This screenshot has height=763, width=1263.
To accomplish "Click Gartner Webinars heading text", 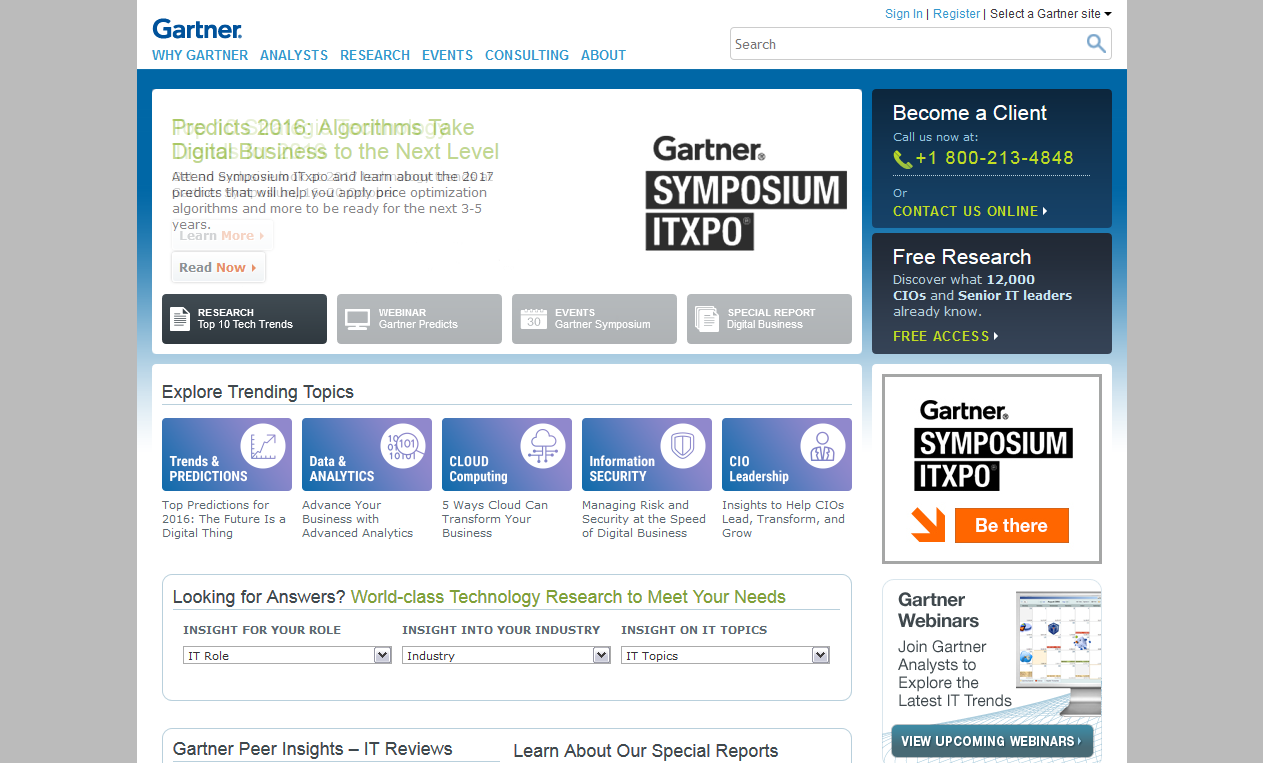I will click(938, 610).
